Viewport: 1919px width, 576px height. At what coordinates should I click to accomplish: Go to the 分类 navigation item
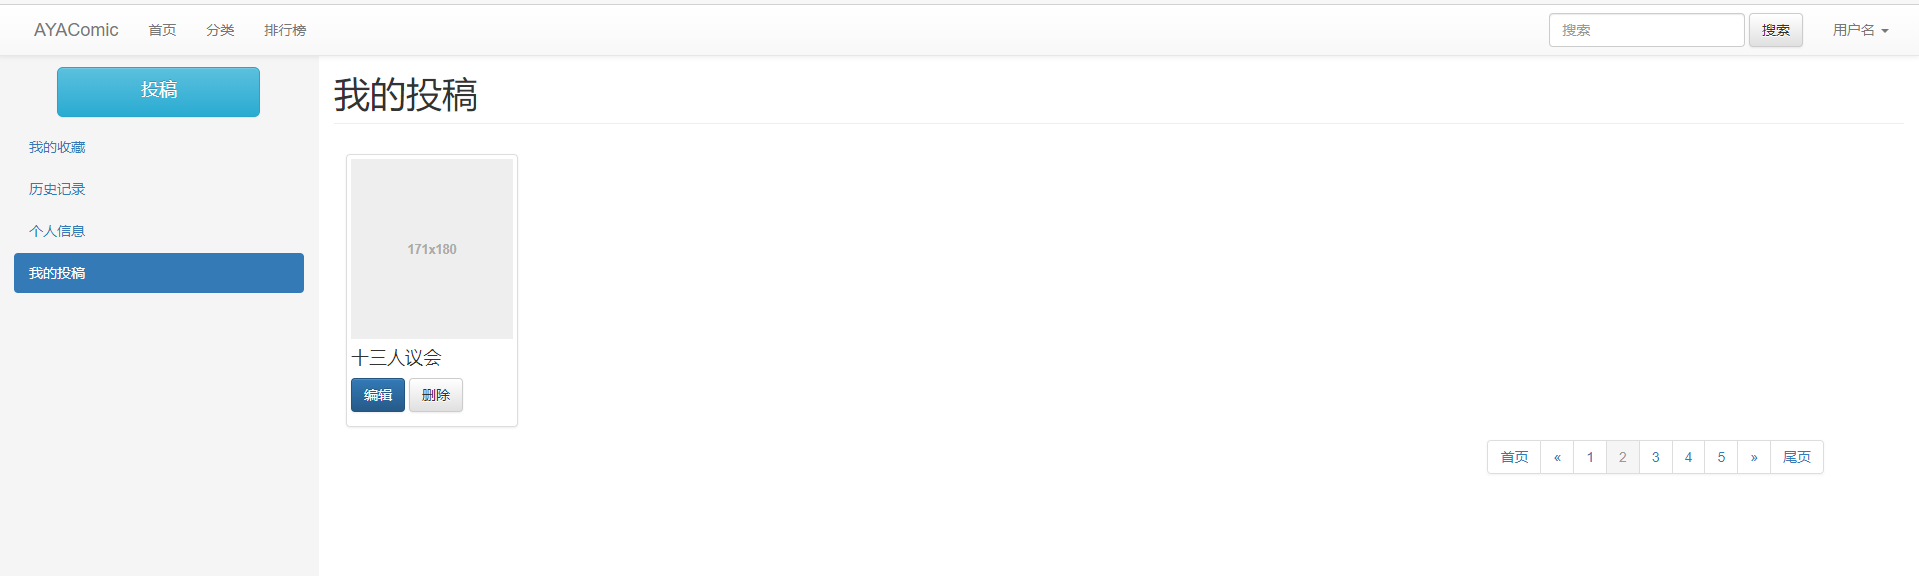pos(220,30)
